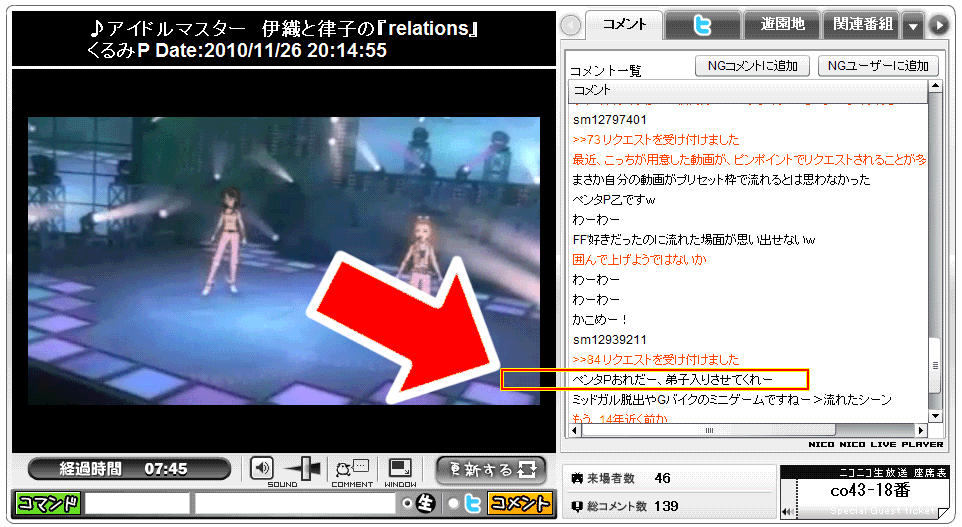Click the Twitter bird icon beside コメント button
This screenshot has width=962, height=527.
pos(472,504)
